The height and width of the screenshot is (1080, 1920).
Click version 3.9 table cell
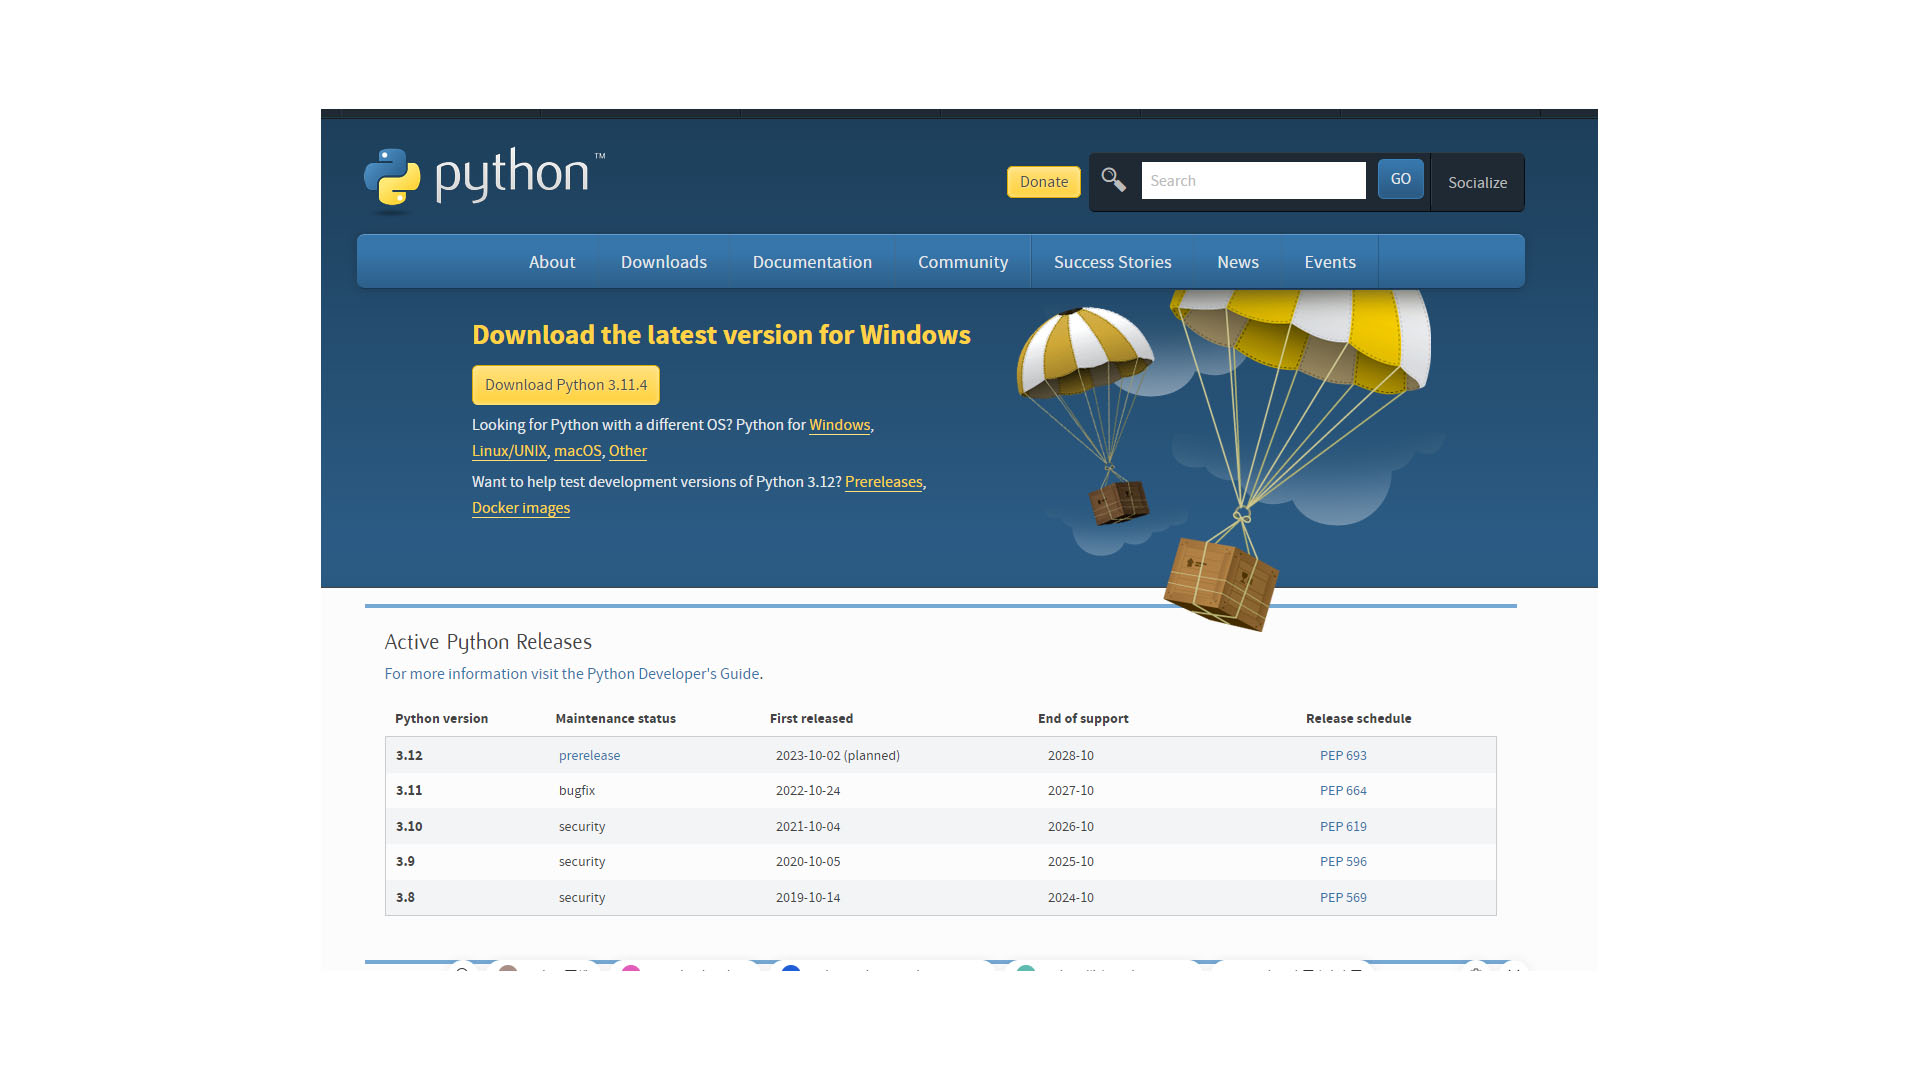tap(405, 862)
